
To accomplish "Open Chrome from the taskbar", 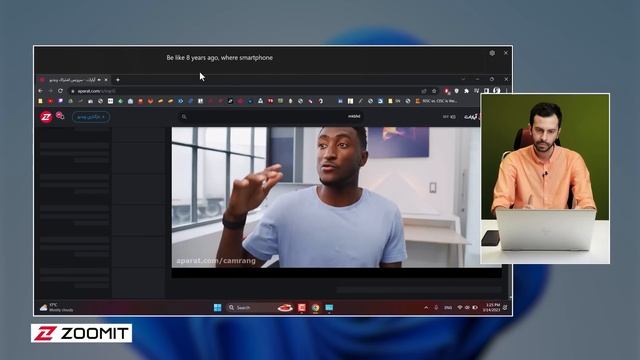I will point(316,307).
